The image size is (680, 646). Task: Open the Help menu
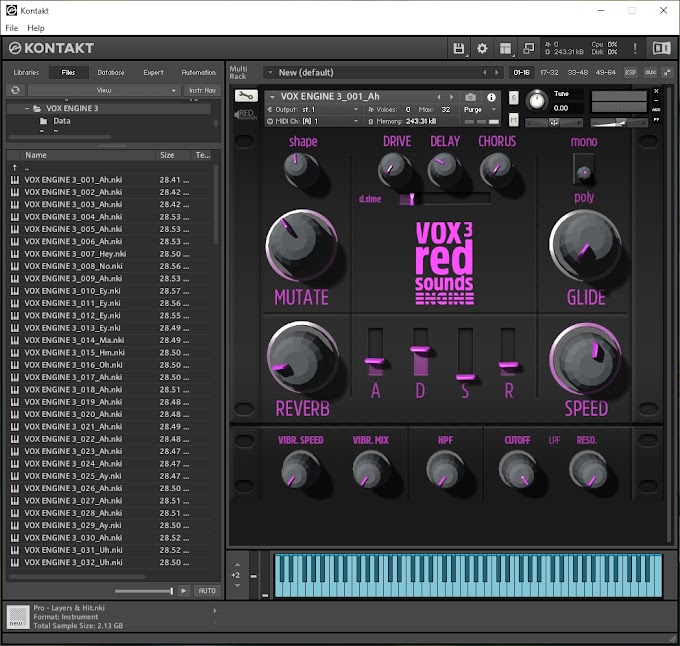36,28
